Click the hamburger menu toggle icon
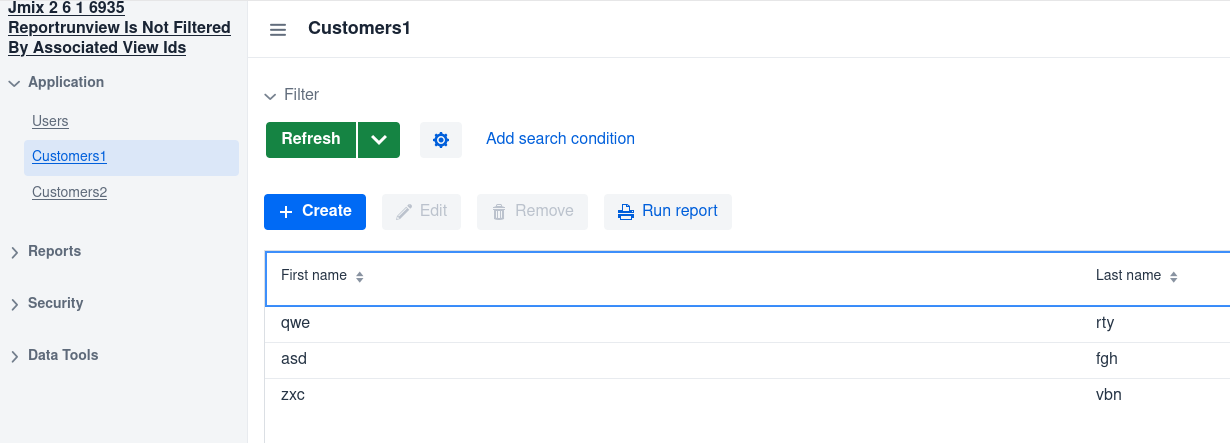This screenshot has width=1230, height=443. coord(278,29)
